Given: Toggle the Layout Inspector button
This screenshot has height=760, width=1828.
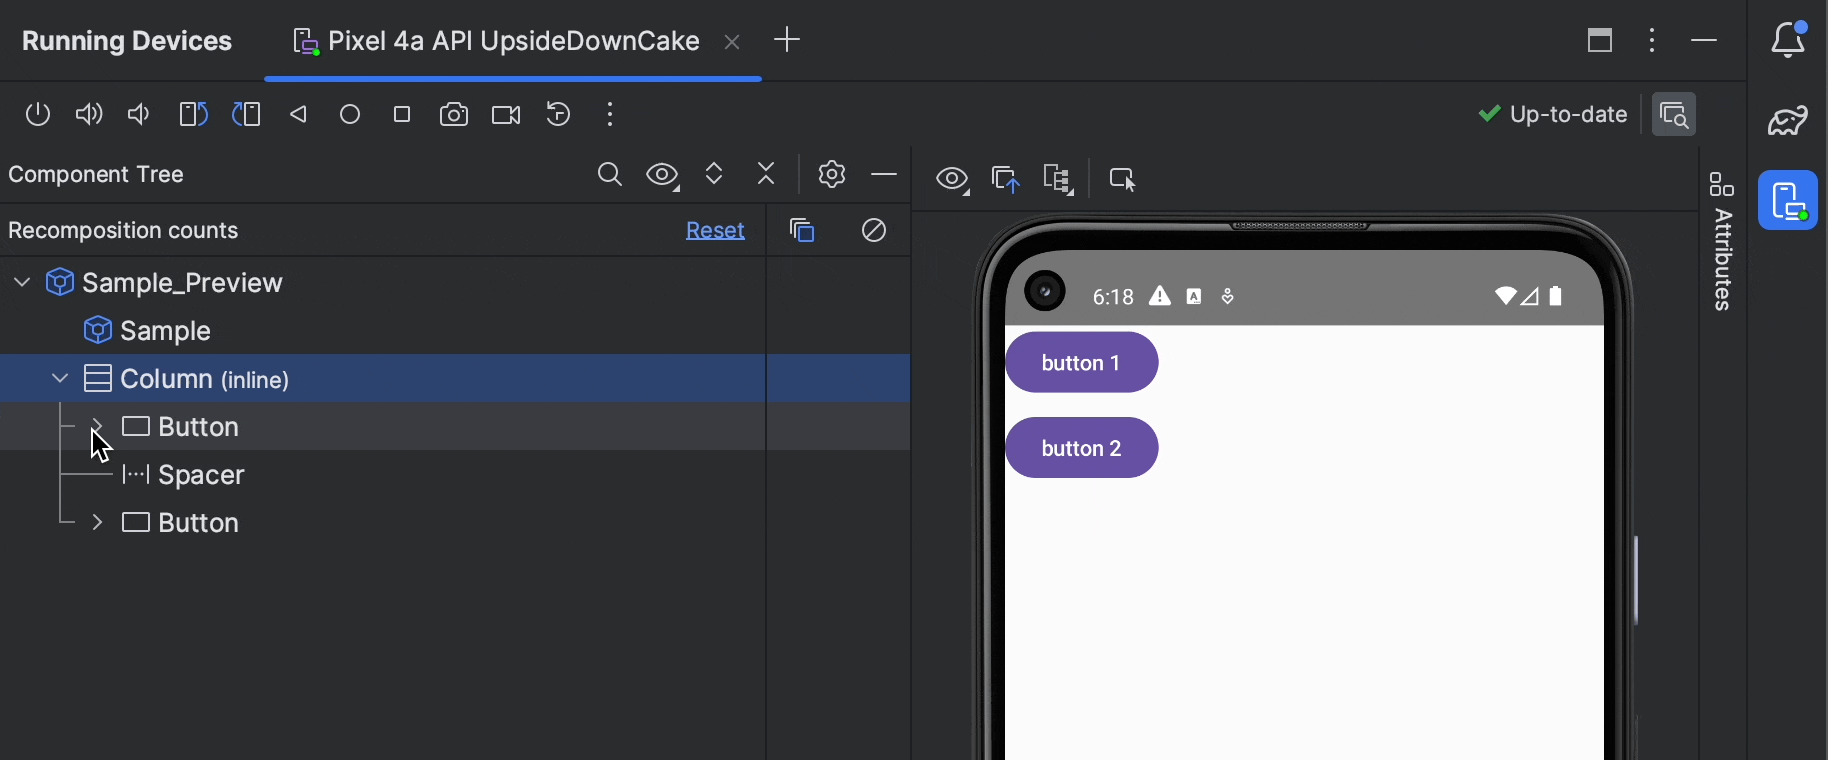Looking at the screenshot, I should [1674, 115].
